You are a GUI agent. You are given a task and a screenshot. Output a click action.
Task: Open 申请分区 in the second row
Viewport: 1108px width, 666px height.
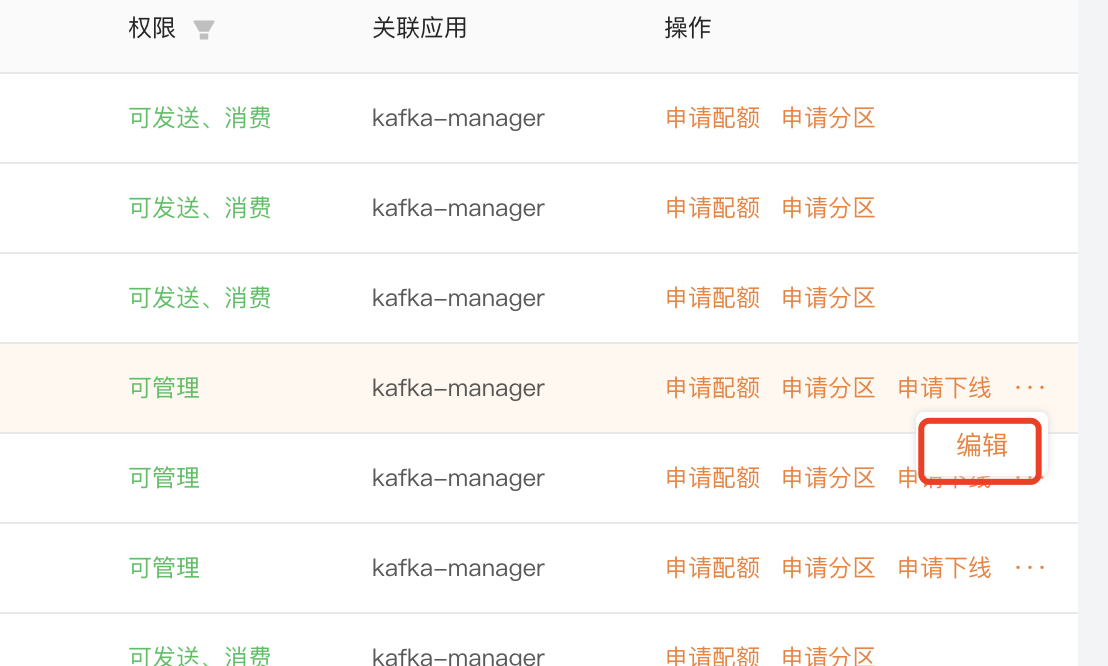[x=829, y=208]
